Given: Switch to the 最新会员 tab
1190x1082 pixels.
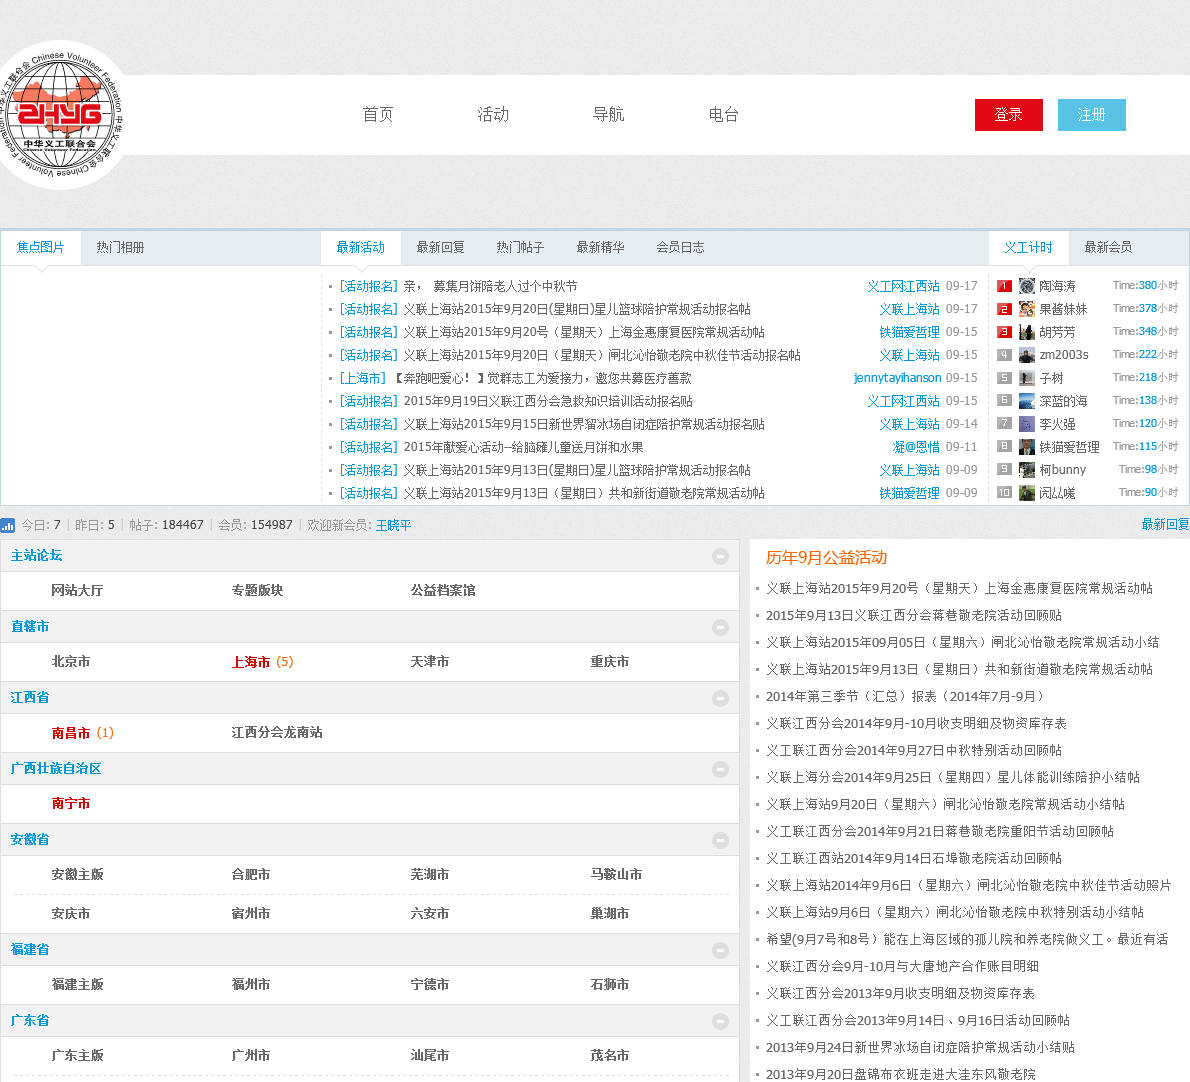Looking at the screenshot, I should point(1108,247).
